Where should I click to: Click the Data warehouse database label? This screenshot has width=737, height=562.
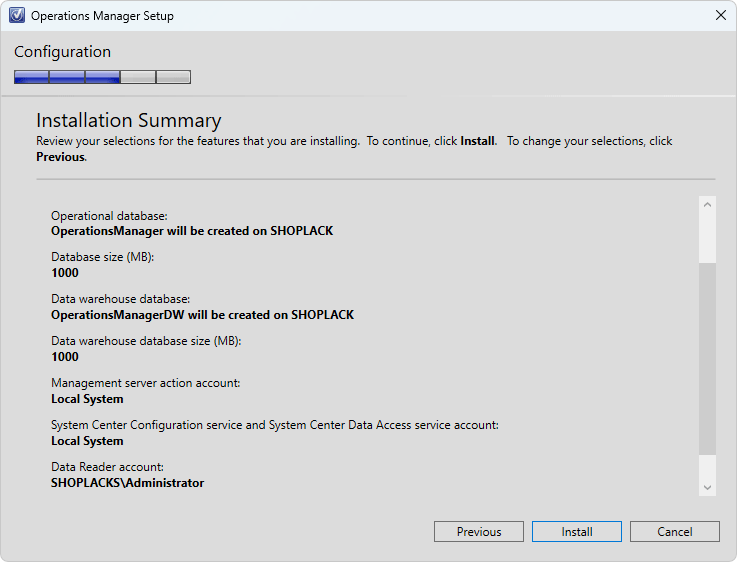[x=120, y=299]
